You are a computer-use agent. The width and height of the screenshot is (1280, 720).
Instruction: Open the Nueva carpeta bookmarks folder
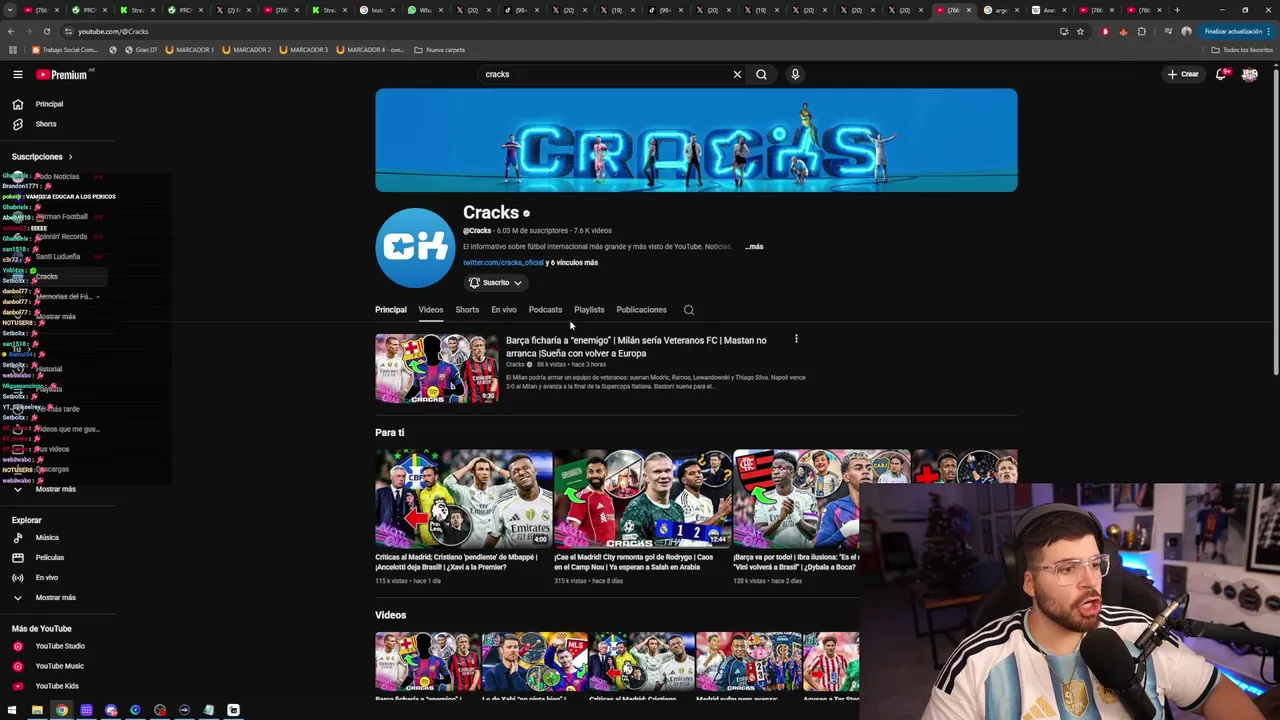(x=439, y=50)
